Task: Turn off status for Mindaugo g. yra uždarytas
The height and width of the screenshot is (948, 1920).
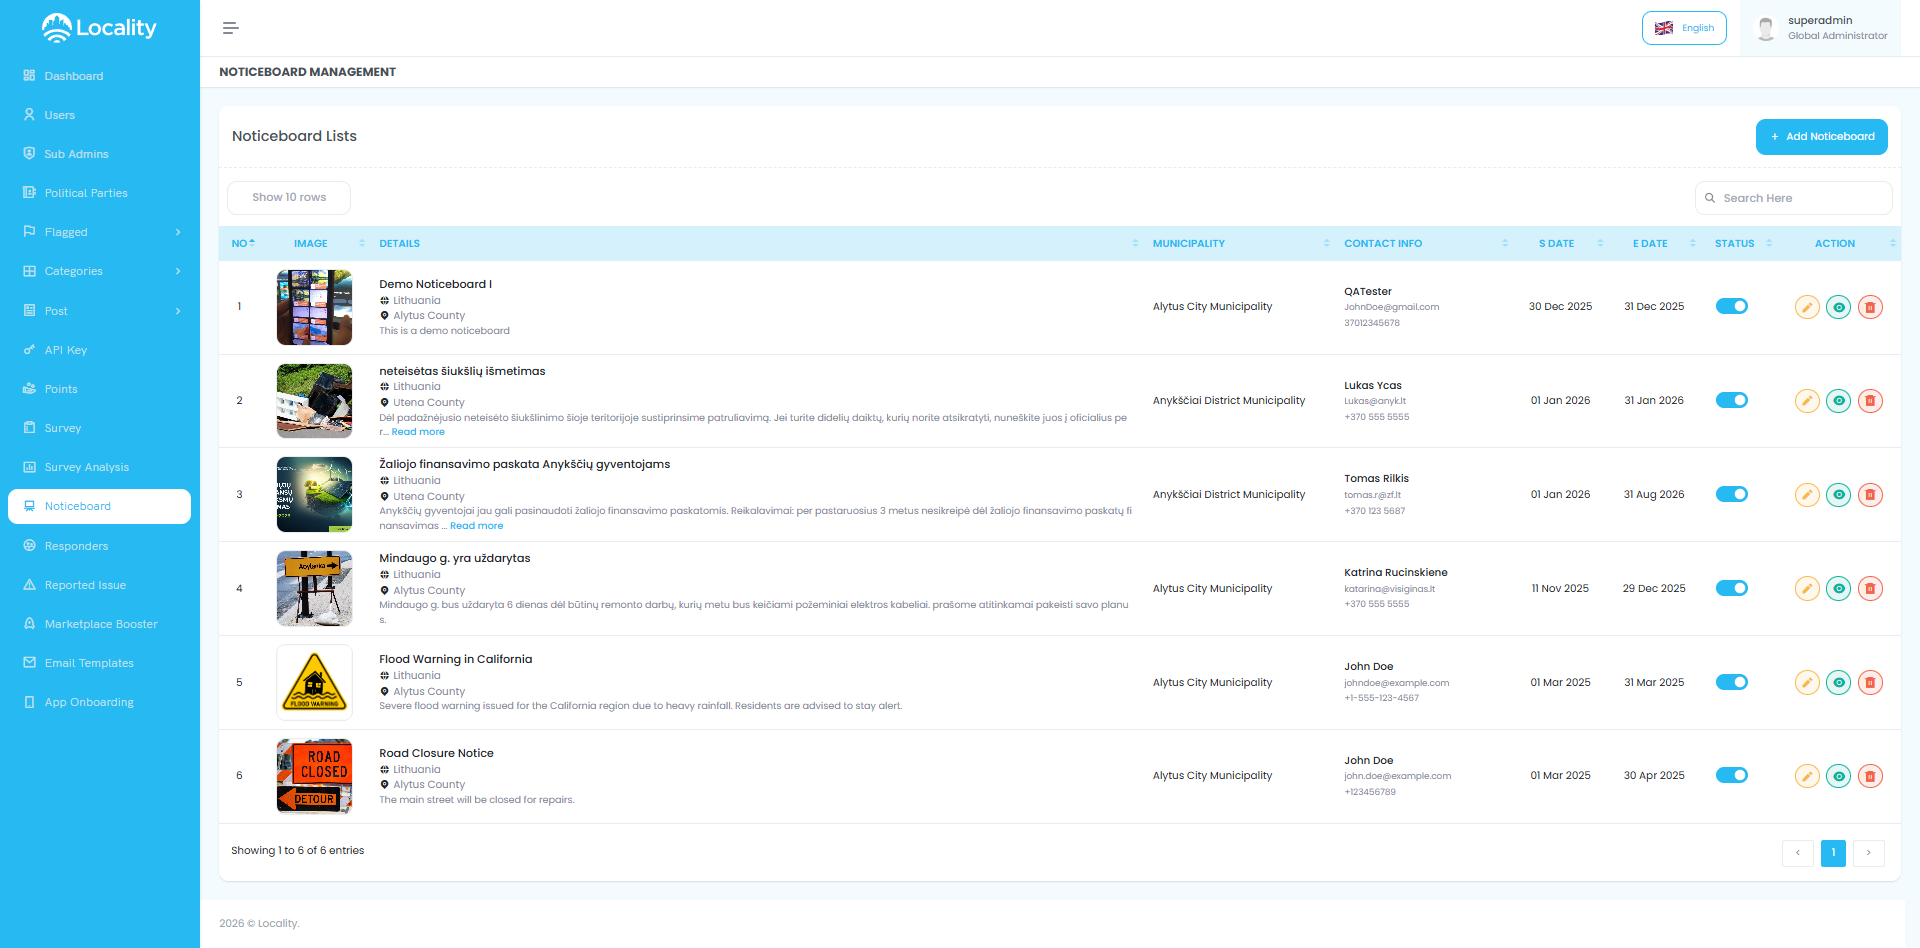Action: [x=1732, y=588]
